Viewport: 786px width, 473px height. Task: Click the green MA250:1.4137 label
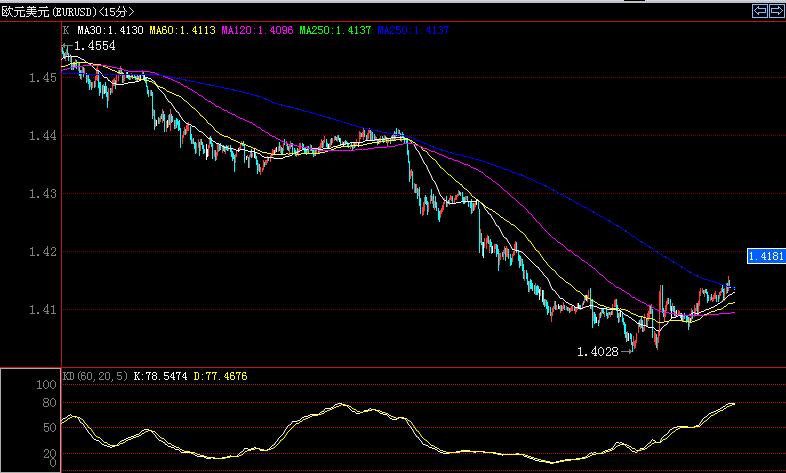point(335,30)
